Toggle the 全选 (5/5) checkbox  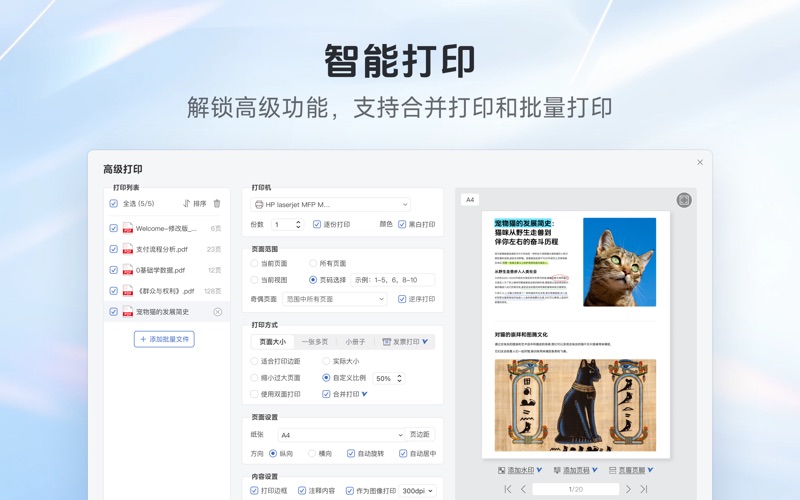click(x=113, y=204)
